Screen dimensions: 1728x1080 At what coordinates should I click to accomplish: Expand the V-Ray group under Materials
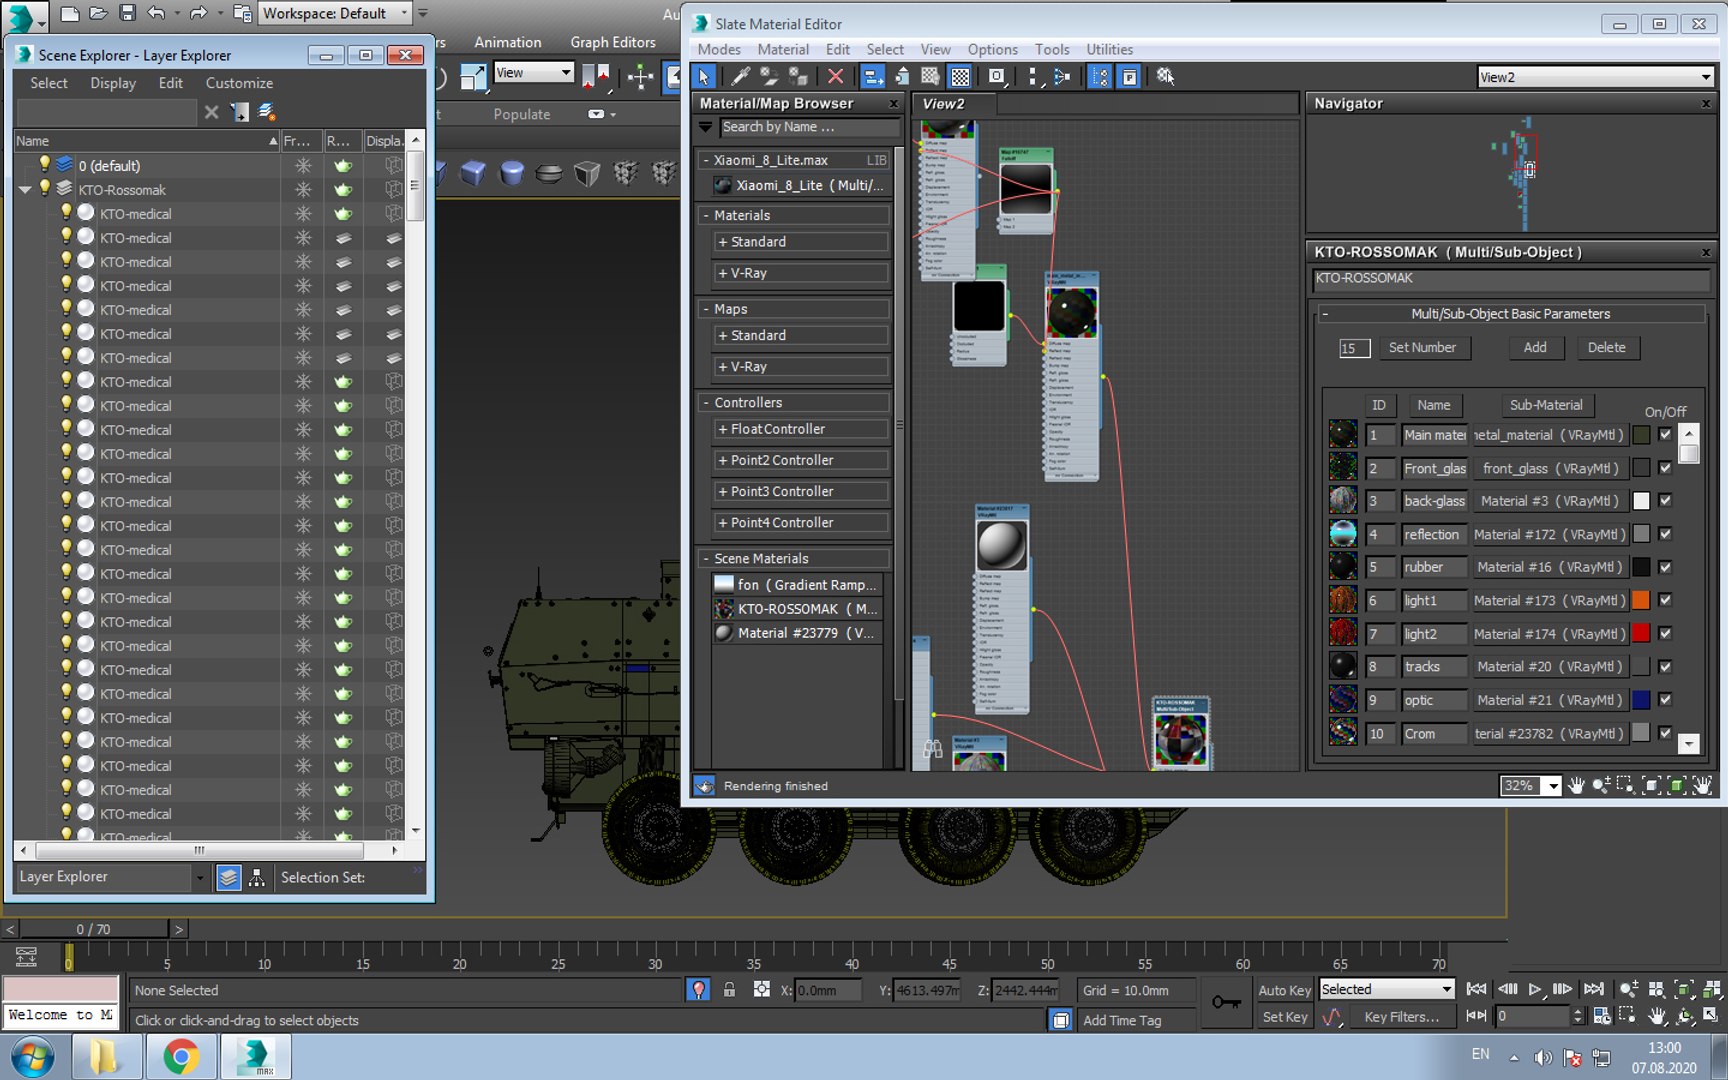pyautogui.click(x=802, y=273)
